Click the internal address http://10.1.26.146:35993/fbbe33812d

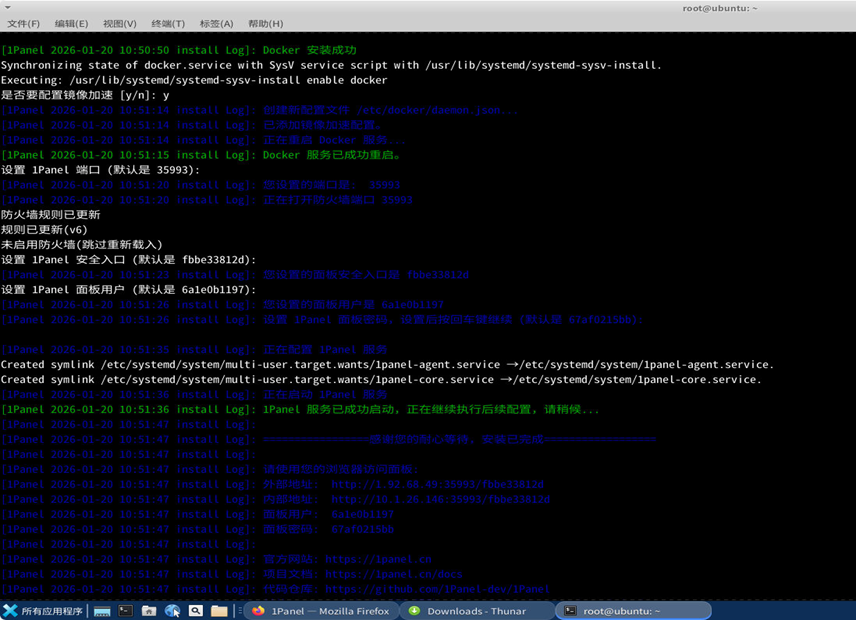coord(441,499)
